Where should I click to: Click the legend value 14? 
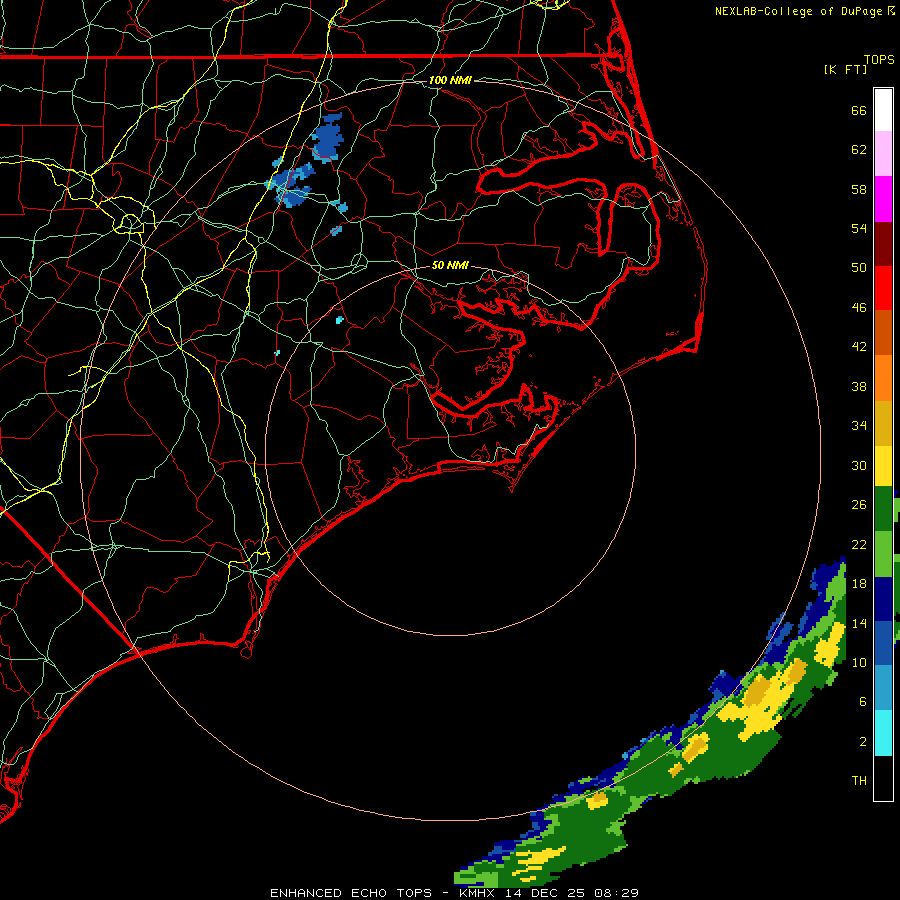[859, 623]
